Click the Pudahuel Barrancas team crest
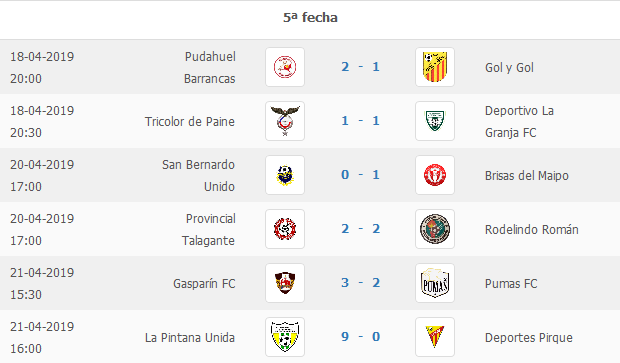Screen dimensions: 620x363 tap(285, 67)
